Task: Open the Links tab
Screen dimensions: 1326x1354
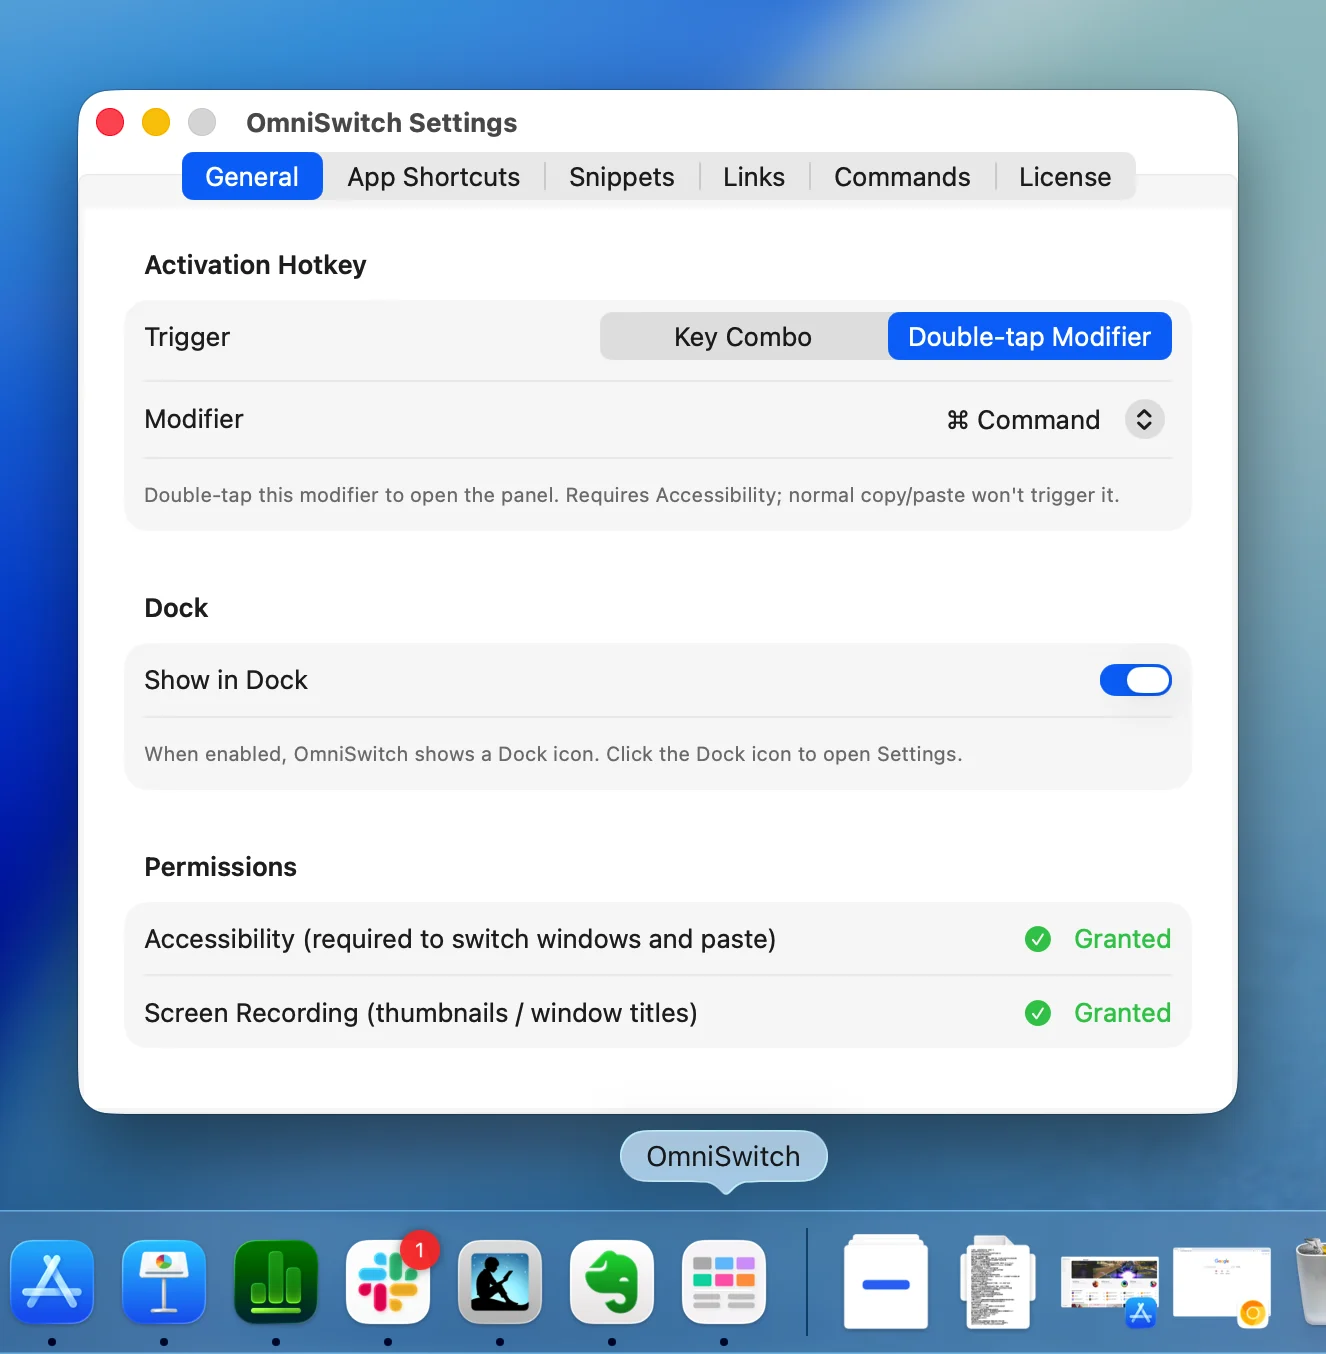Action: [754, 177]
